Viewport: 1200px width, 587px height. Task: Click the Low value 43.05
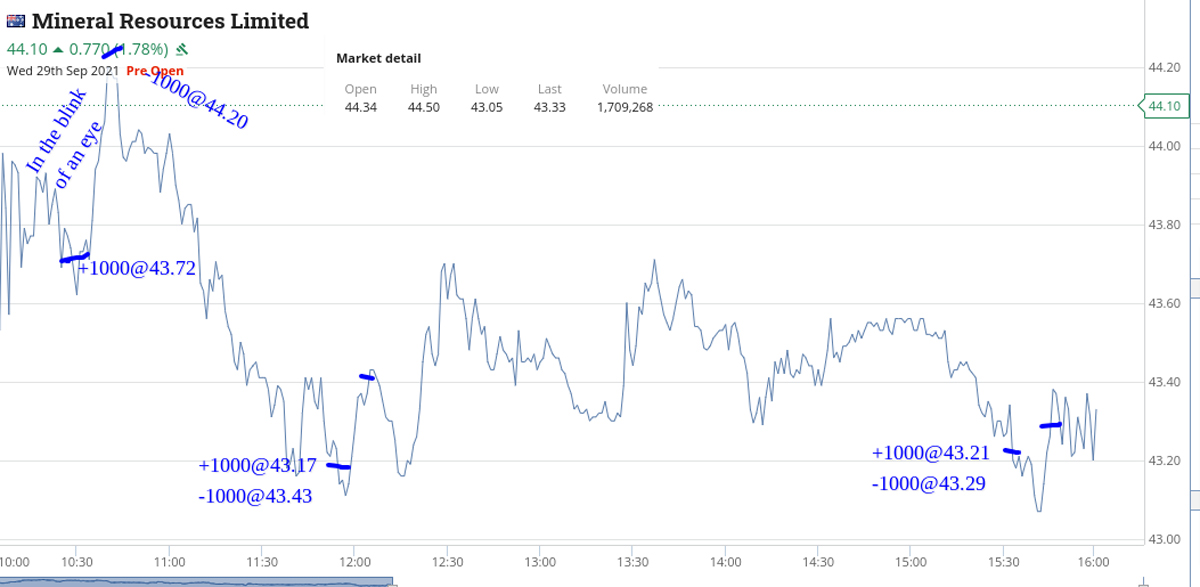(486, 107)
